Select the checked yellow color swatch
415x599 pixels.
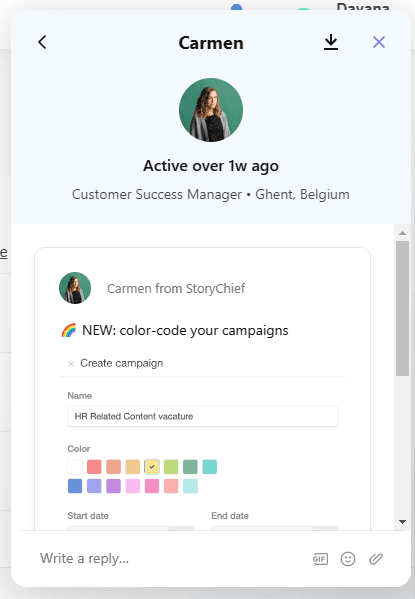(152, 467)
